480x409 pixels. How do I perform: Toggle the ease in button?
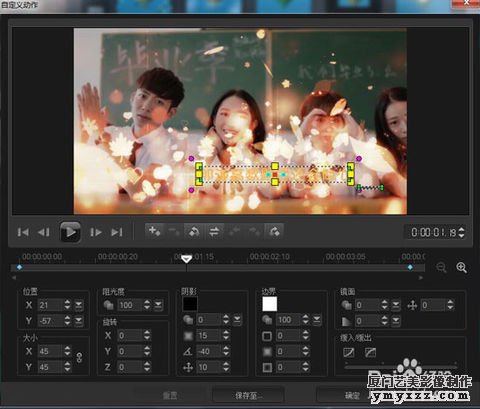pyautogui.click(x=349, y=352)
